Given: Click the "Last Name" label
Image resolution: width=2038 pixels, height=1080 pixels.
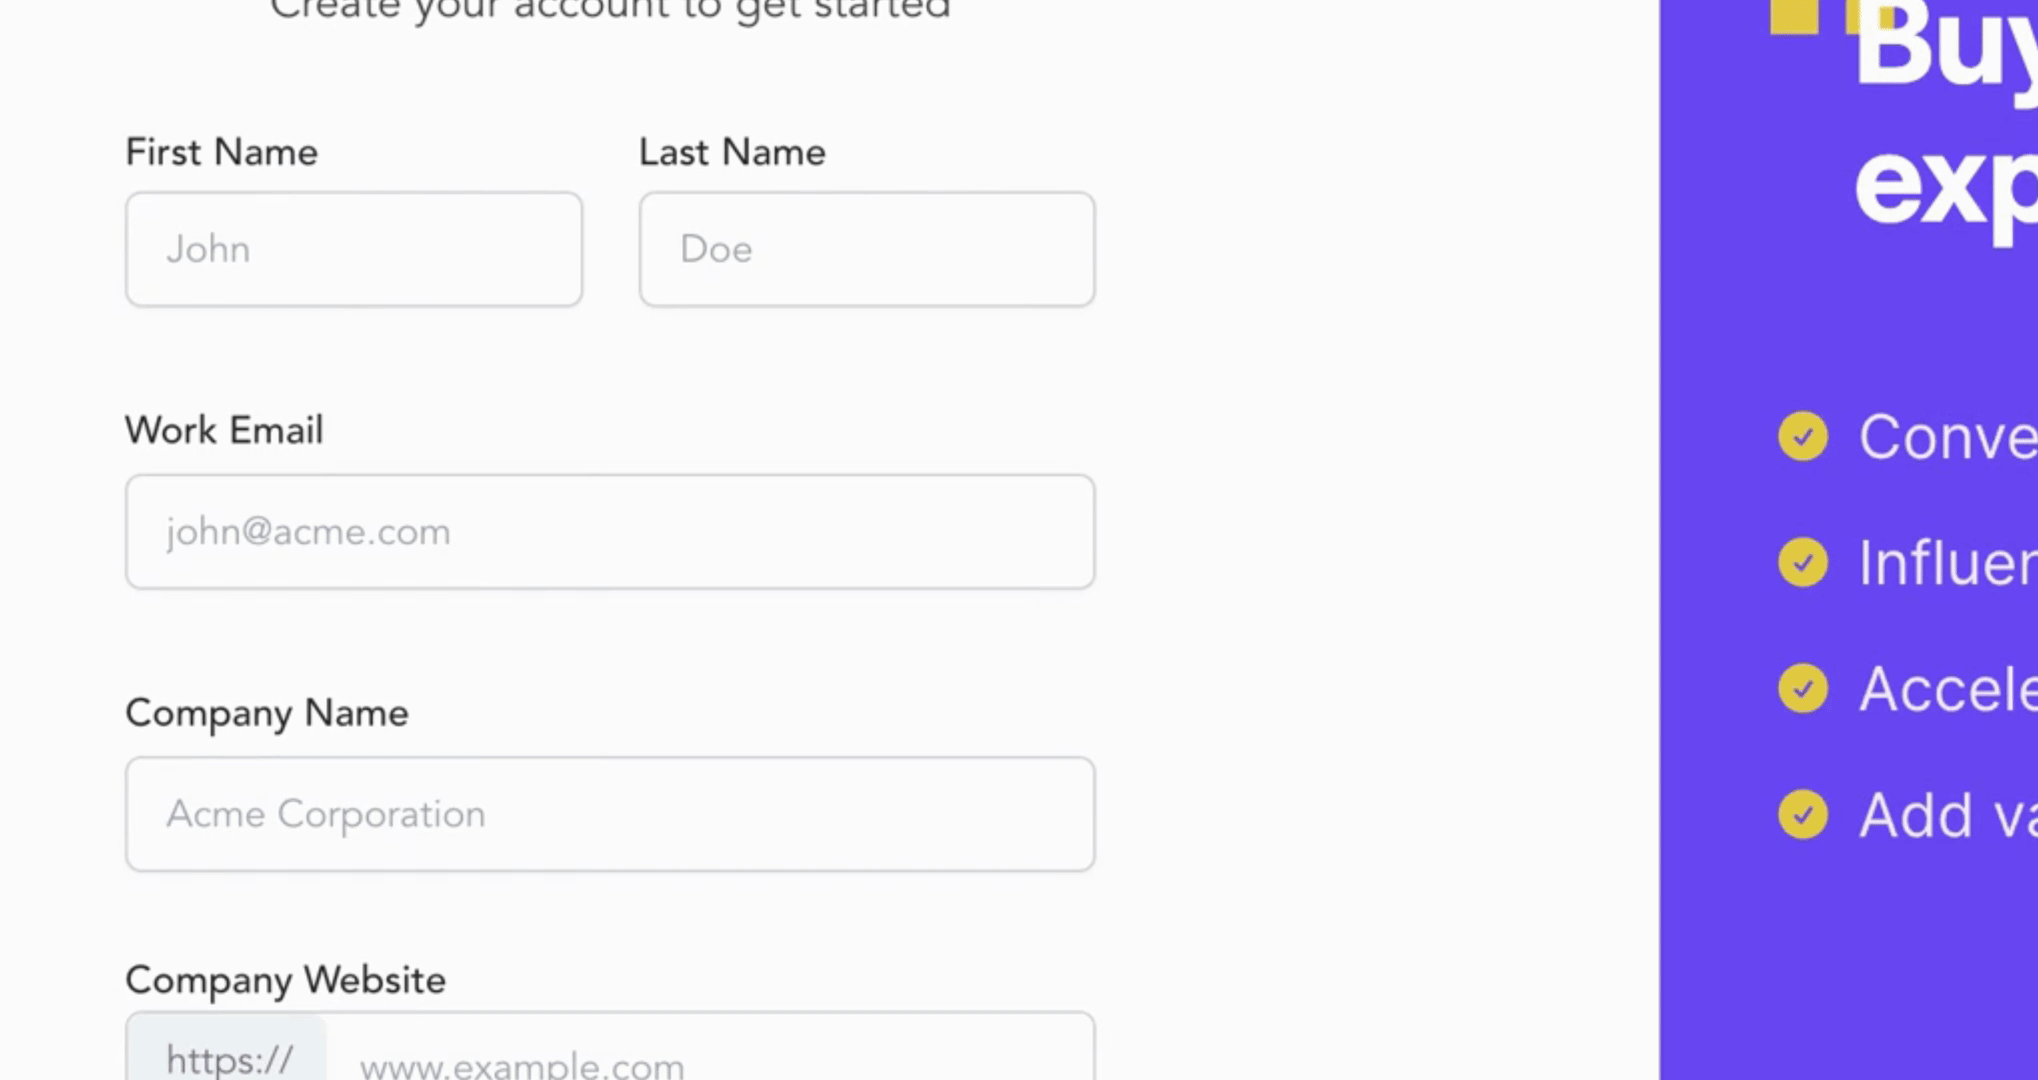Looking at the screenshot, I should pos(732,153).
